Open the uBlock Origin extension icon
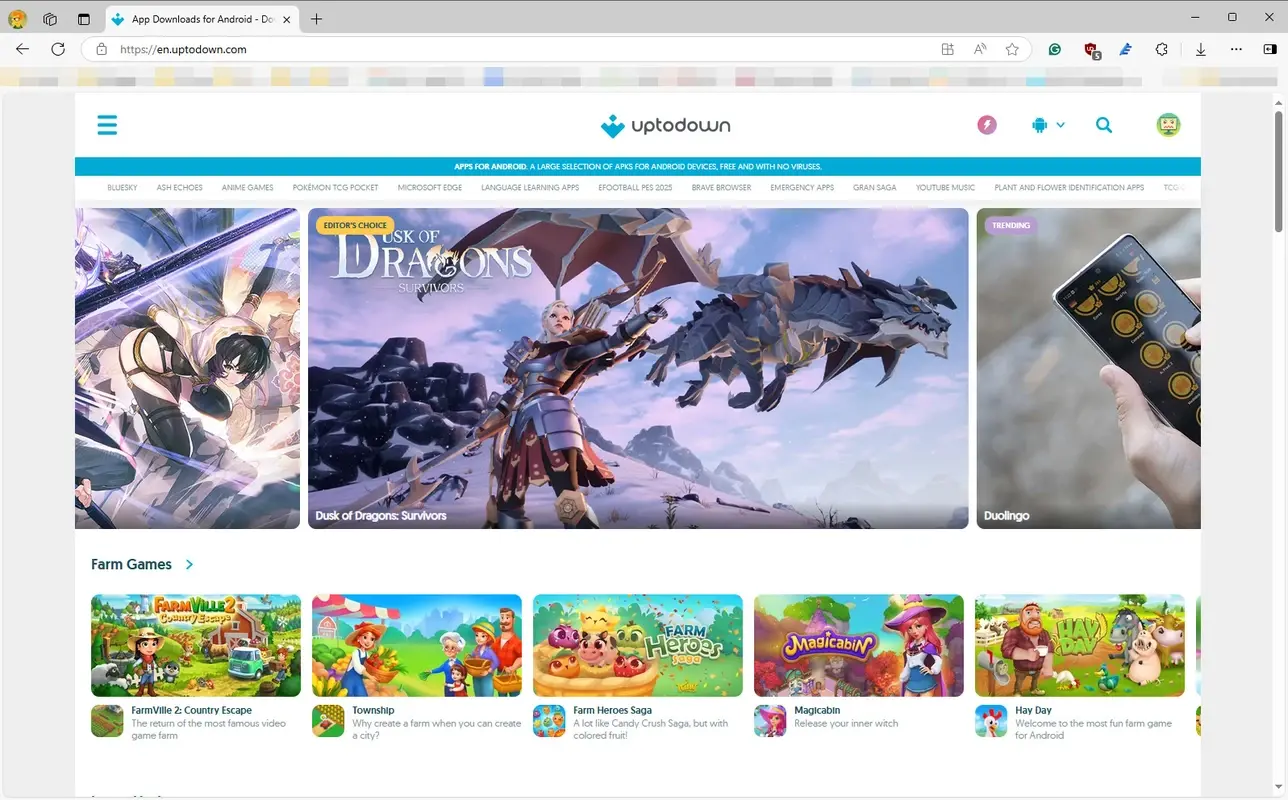This screenshot has height=800, width=1288. [1090, 48]
